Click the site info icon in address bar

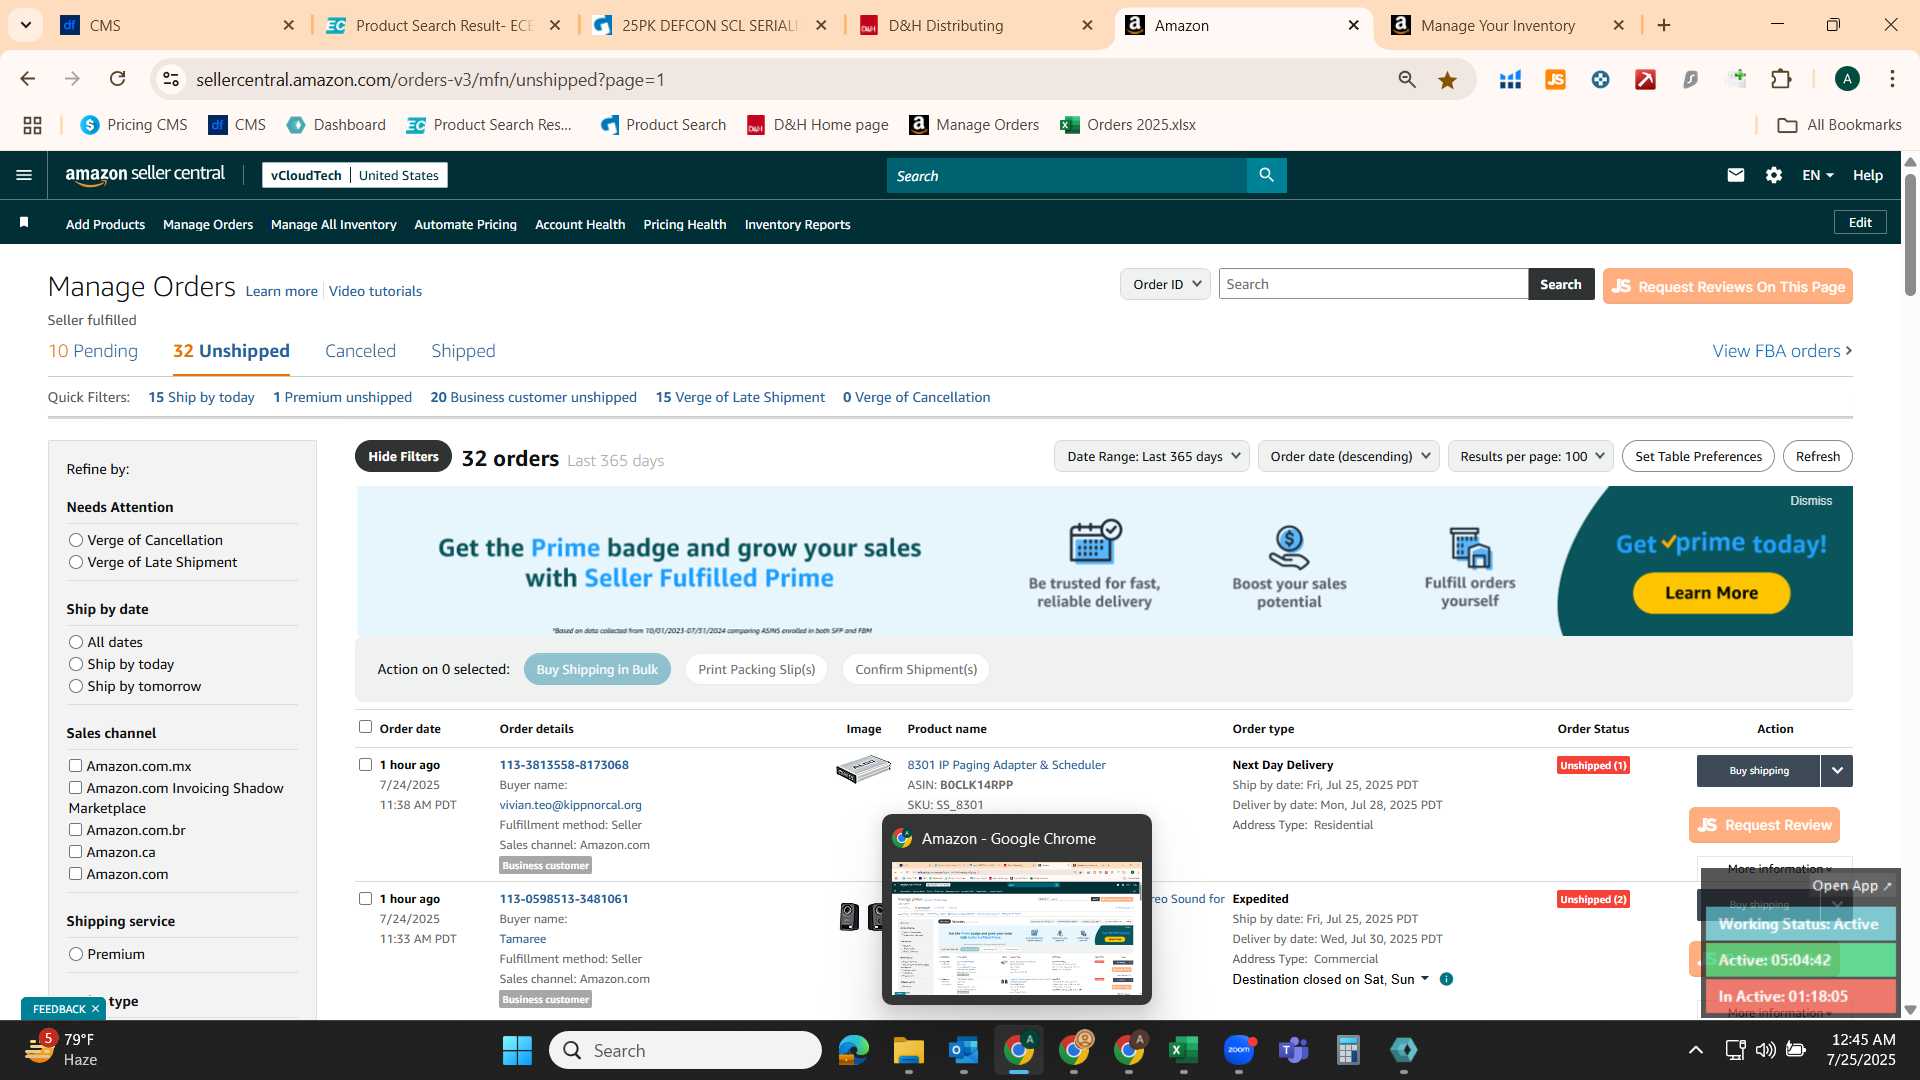point(171,79)
